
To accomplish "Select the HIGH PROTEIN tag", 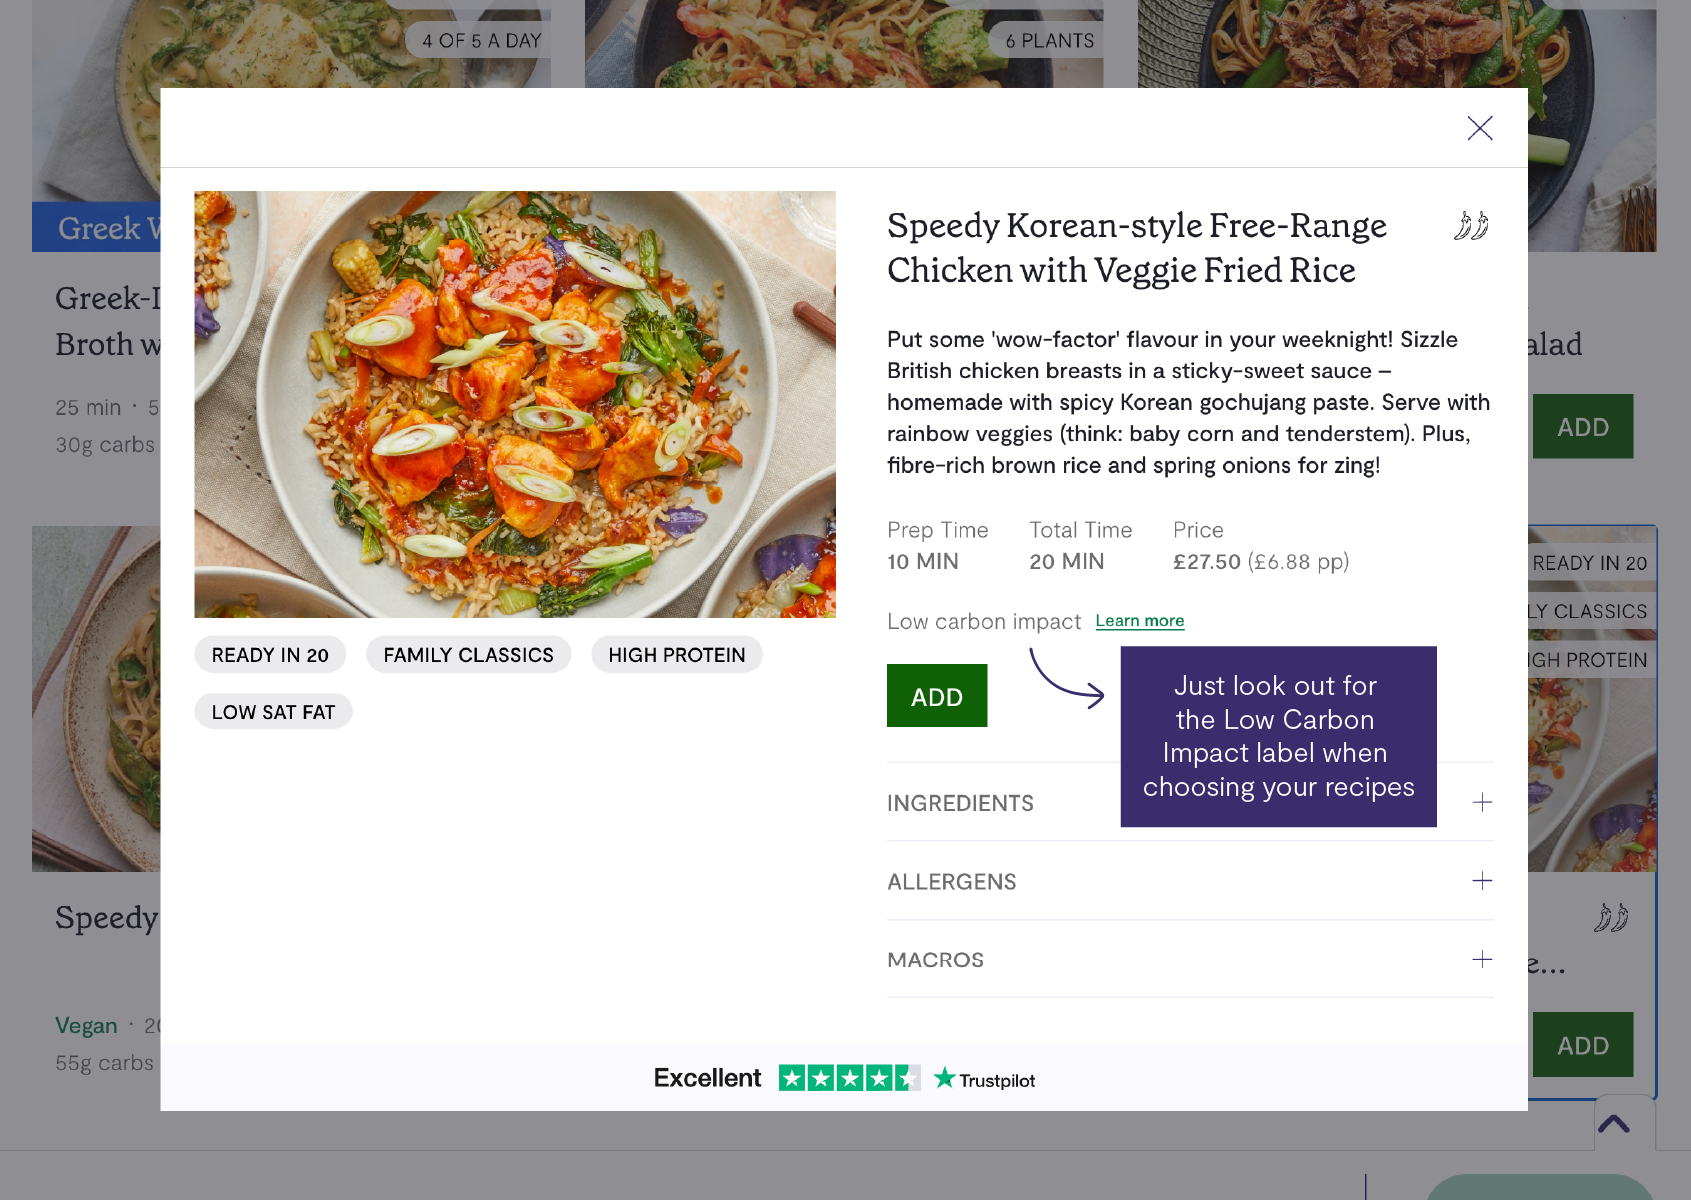I will point(676,655).
